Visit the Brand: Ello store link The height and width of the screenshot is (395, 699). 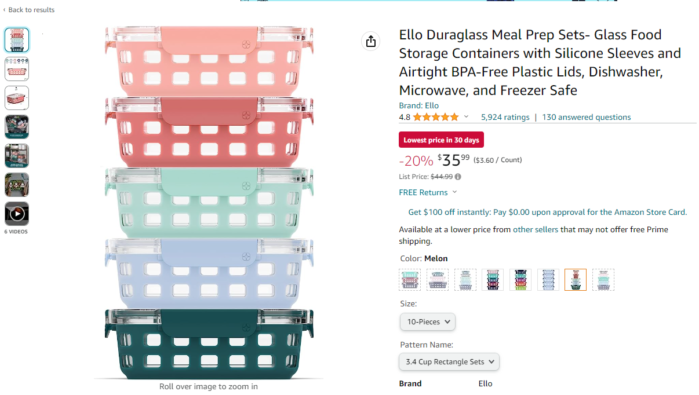click(419, 106)
